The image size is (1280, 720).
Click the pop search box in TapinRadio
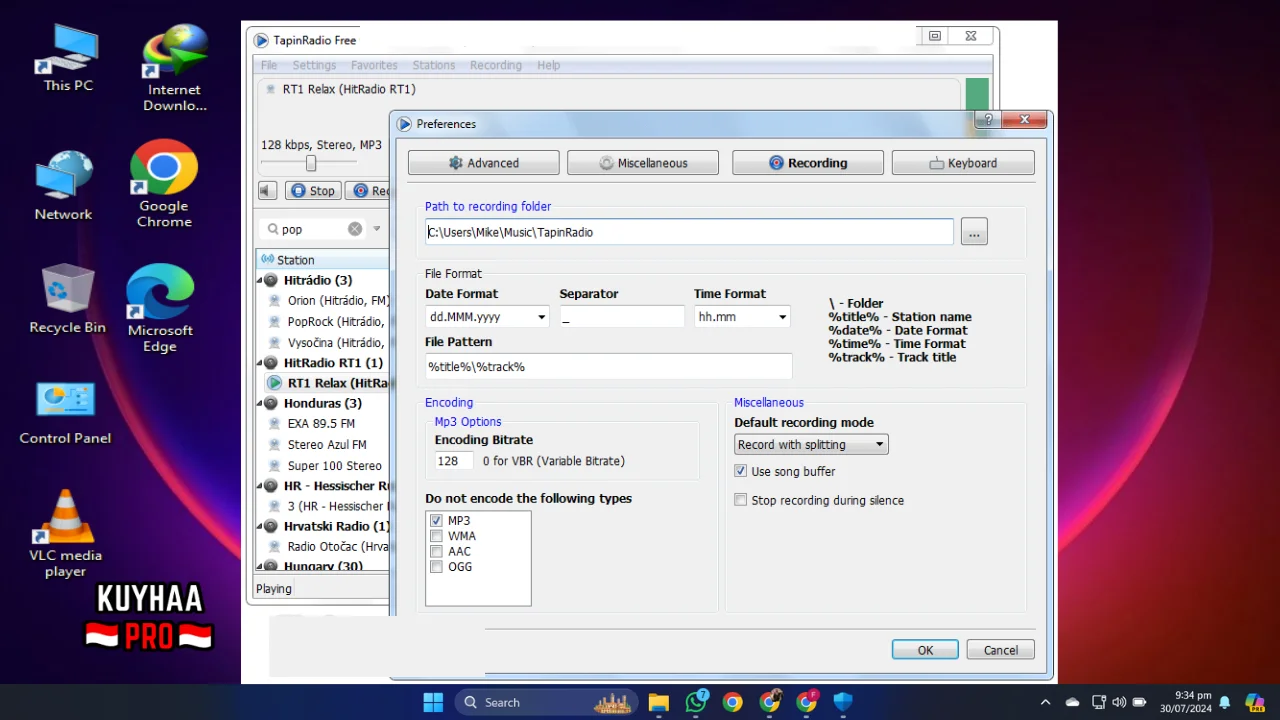click(312, 229)
